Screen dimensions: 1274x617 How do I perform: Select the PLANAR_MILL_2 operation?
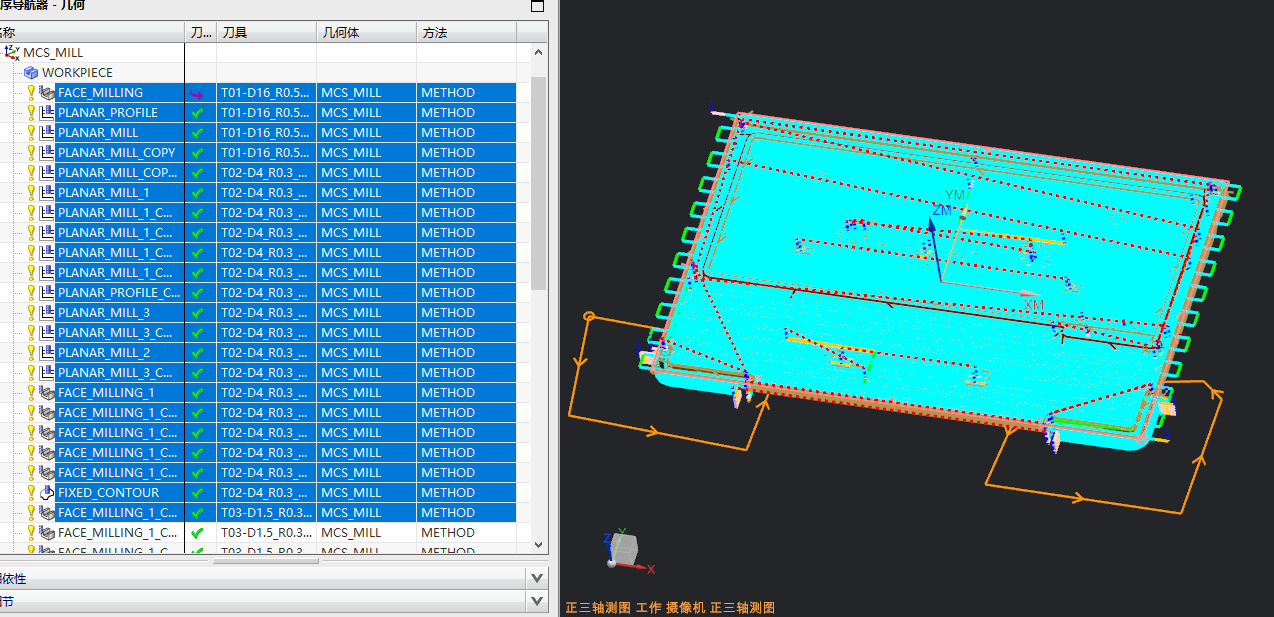pos(104,352)
